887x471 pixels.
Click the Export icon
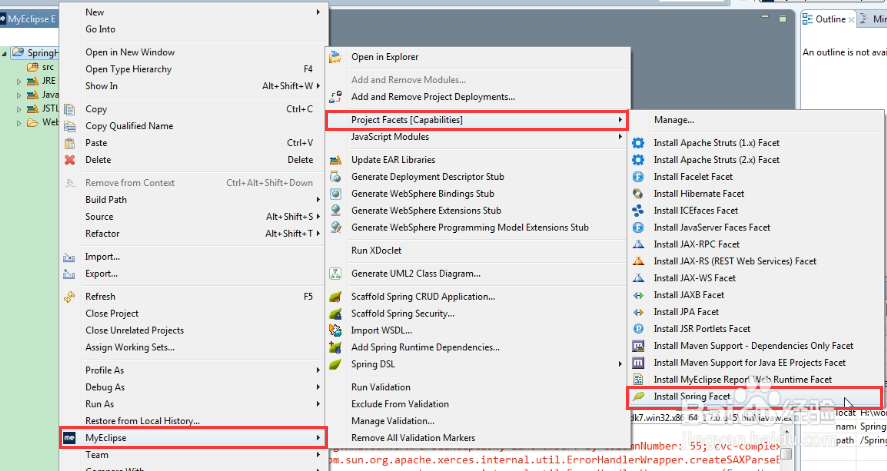coord(70,274)
